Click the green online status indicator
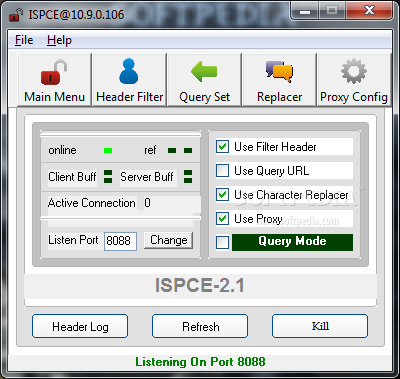This screenshot has height=379, width=400. coord(108,150)
